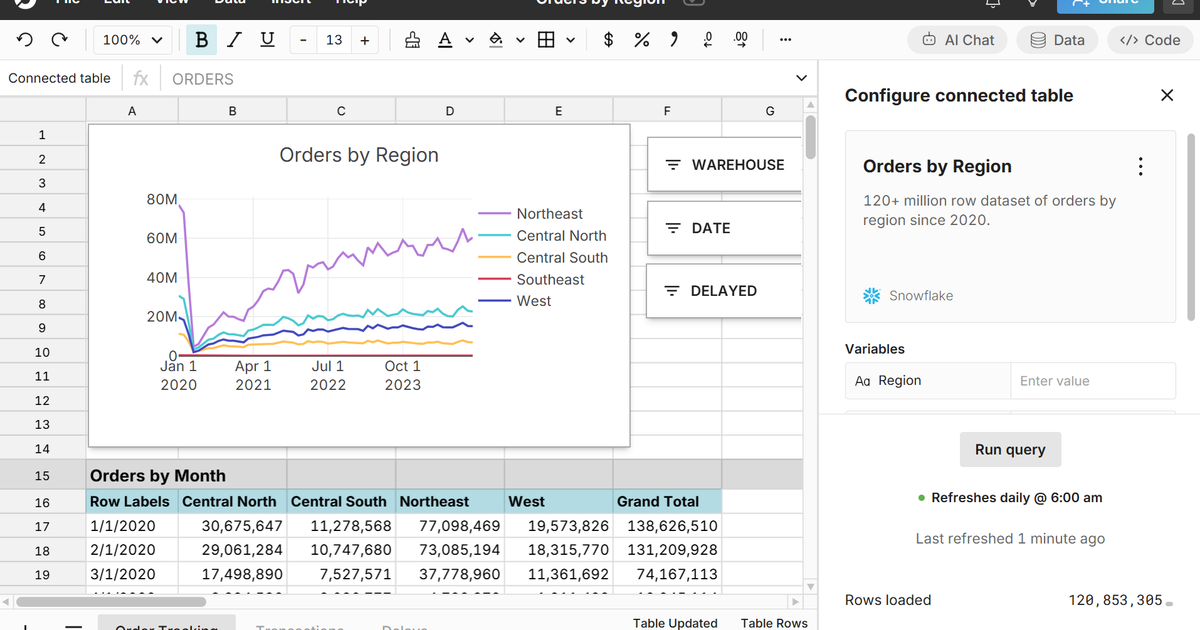This screenshot has width=1200, height=630.
Task: Open toolbar overflow three-dots menu
Action: point(785,40)
